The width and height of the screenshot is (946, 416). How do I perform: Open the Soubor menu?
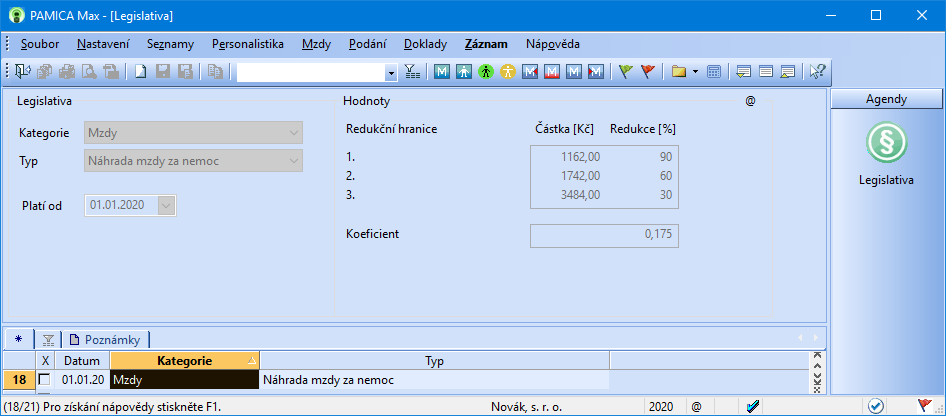[x=40, y=44]
